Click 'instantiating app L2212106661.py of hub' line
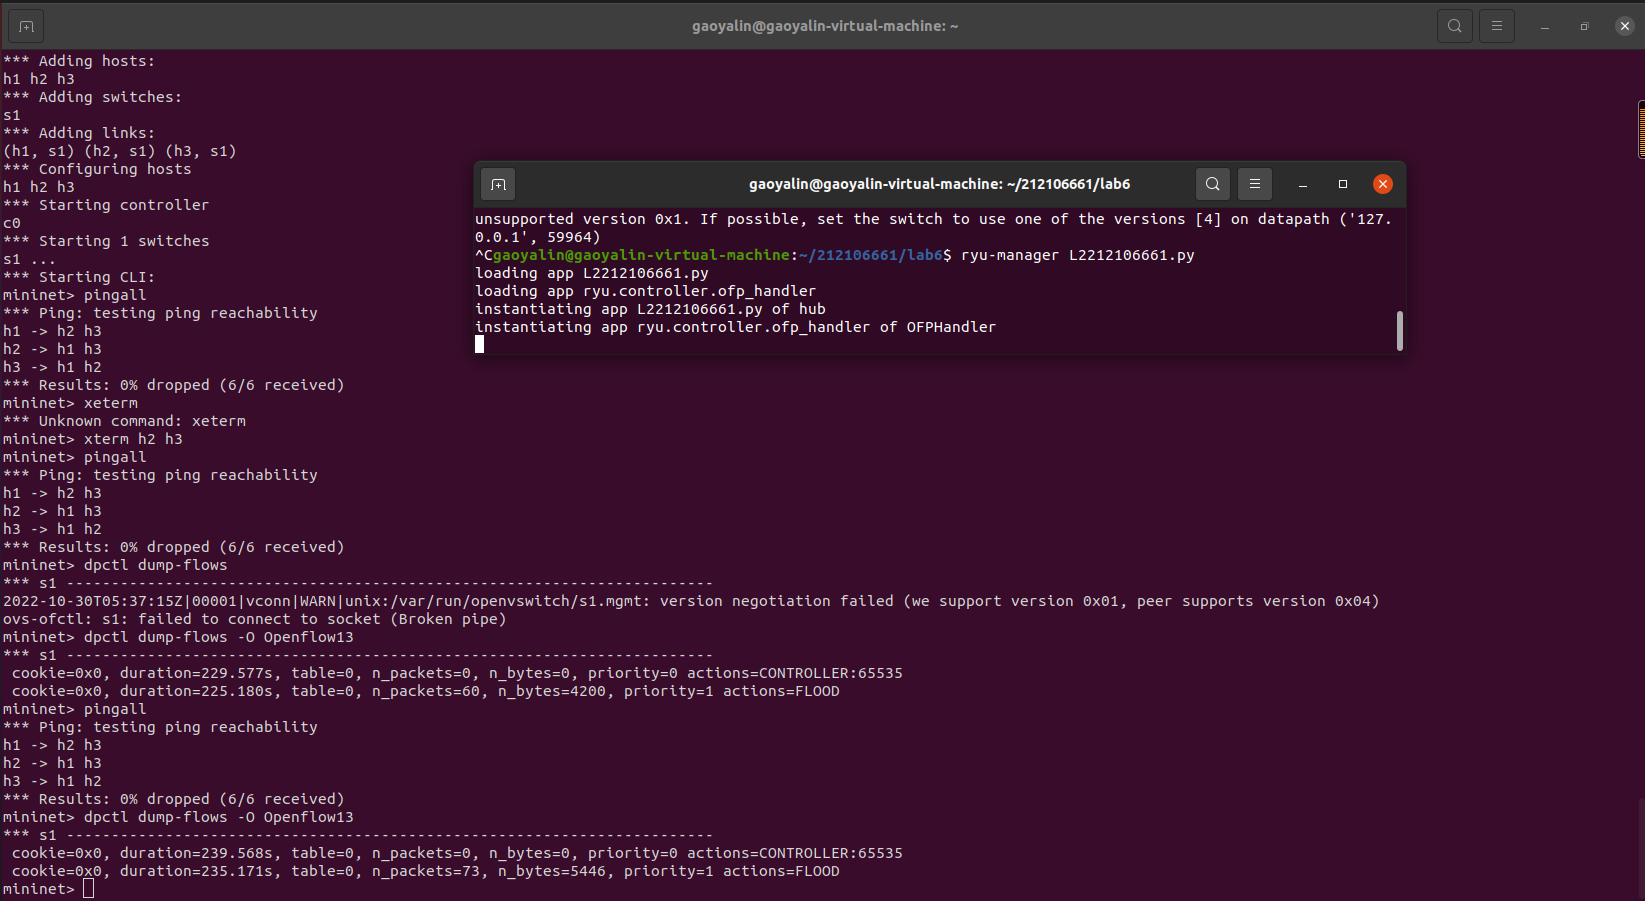The image size is (1645, 901). coord(650,309)
